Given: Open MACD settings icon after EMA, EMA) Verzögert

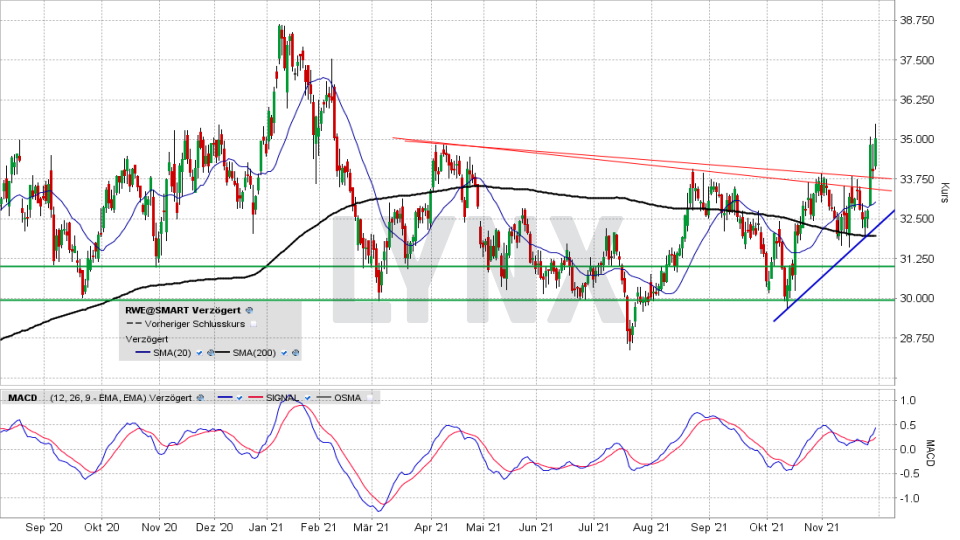Looking at the screenshot, I should click(x=201, y=398).
